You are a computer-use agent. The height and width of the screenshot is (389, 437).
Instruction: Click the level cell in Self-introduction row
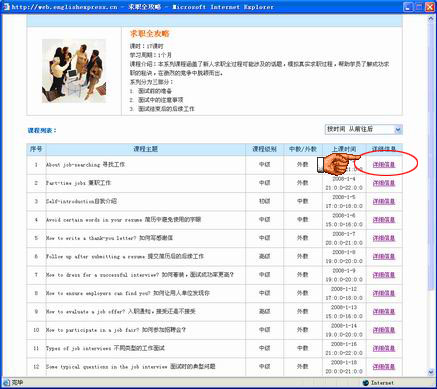click(x=264, y=201)
